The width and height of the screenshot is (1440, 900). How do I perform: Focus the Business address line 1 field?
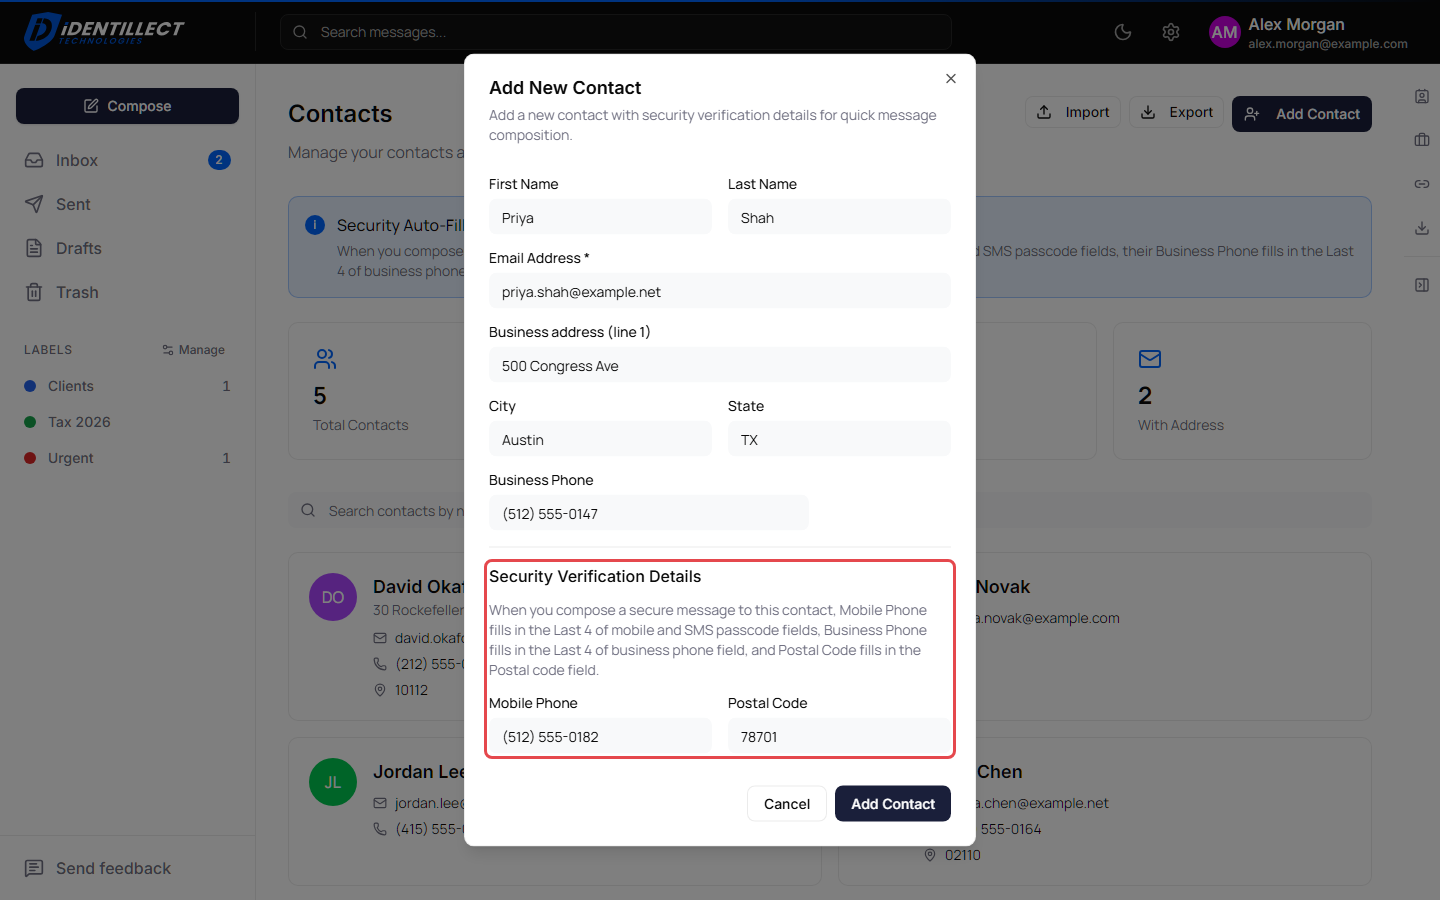720,365
